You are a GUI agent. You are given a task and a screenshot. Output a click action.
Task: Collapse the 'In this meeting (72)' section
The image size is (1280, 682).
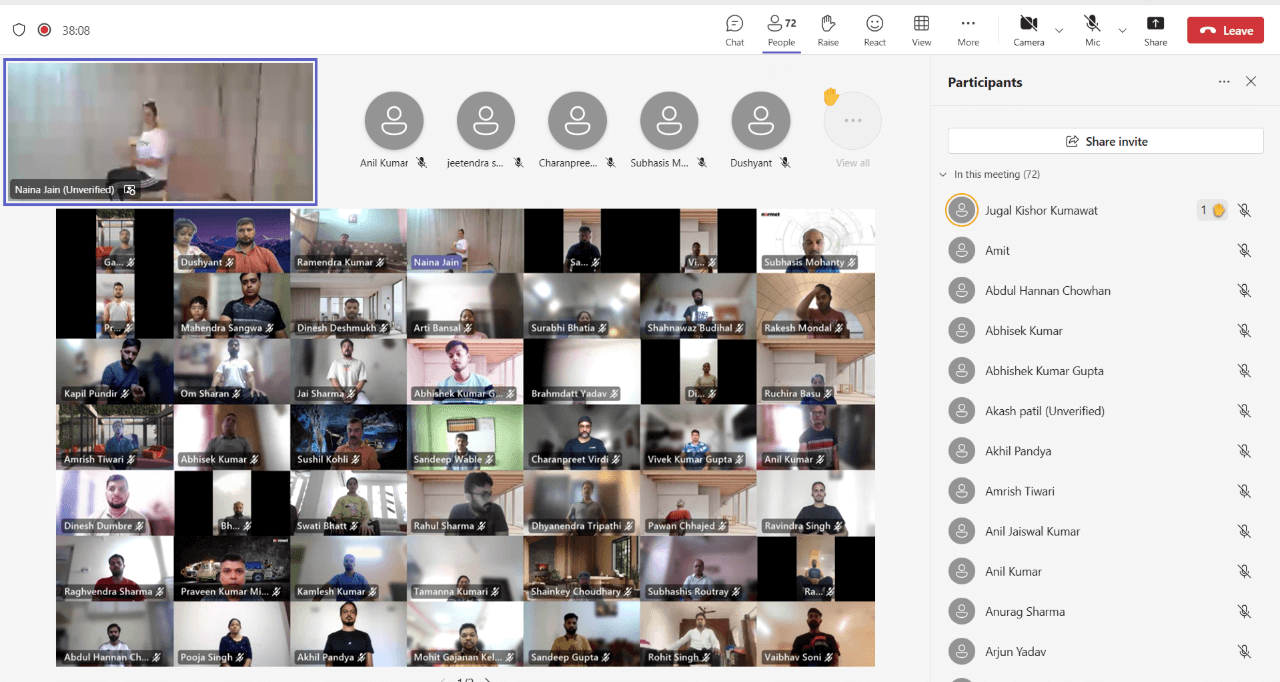[943, 175]
